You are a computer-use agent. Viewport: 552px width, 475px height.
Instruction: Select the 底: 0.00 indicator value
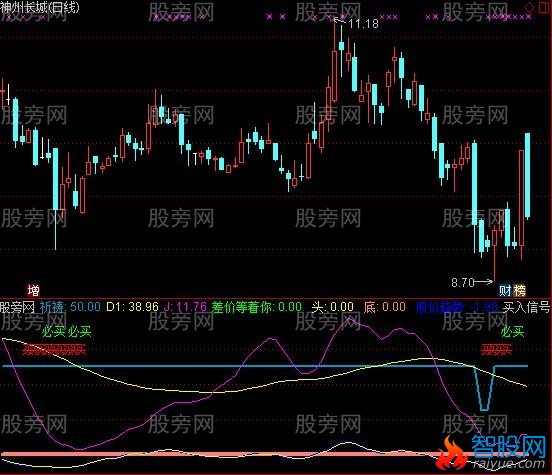[x=384, y=307]
